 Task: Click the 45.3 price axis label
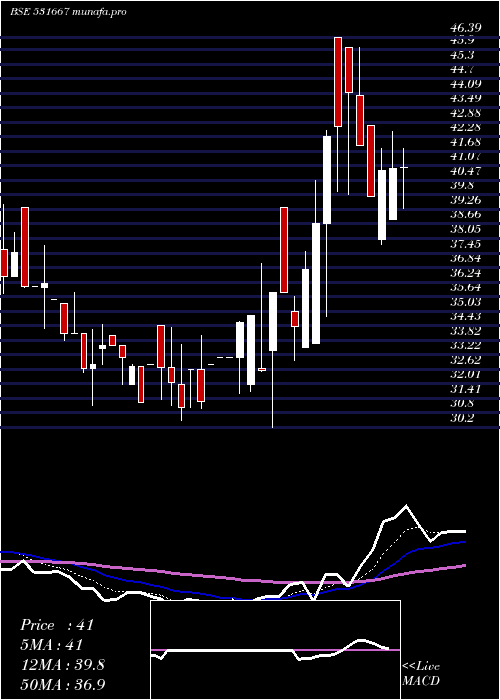(x=462, y=55)
